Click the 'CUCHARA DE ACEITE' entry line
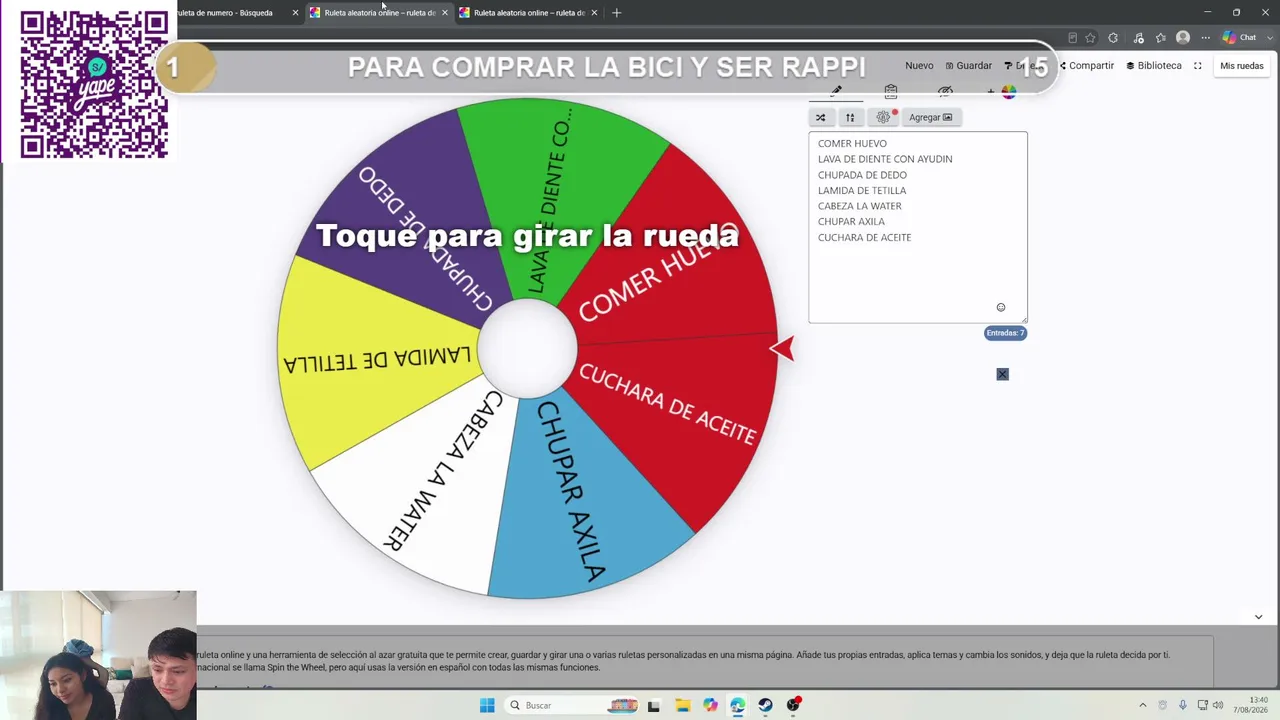The width and height of the screenshot is (1280, 720). [864, 238]
